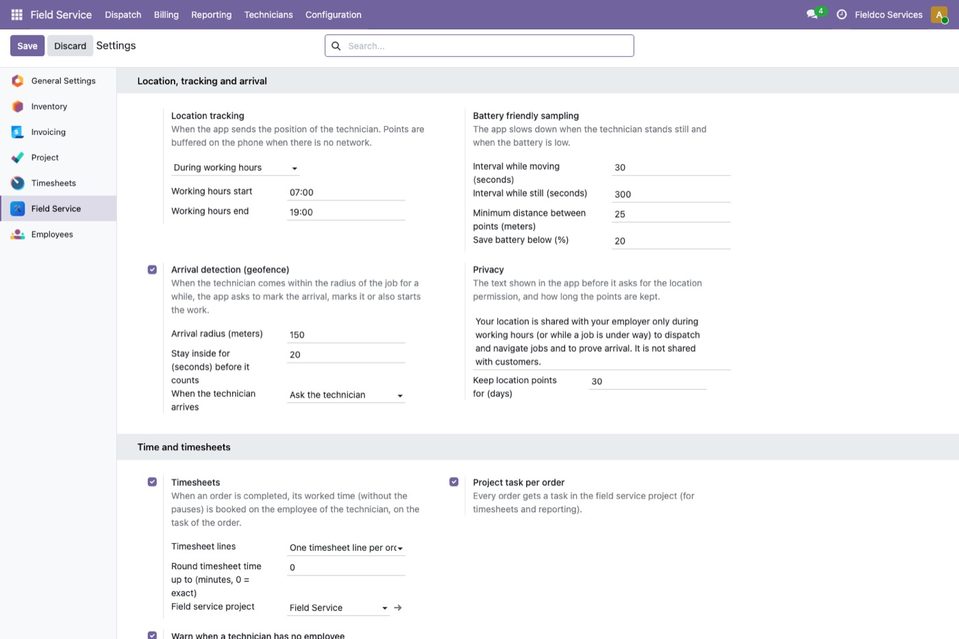Toggle Warn when technician has no employee
This screenshot has height=639, width=959.
152,635
